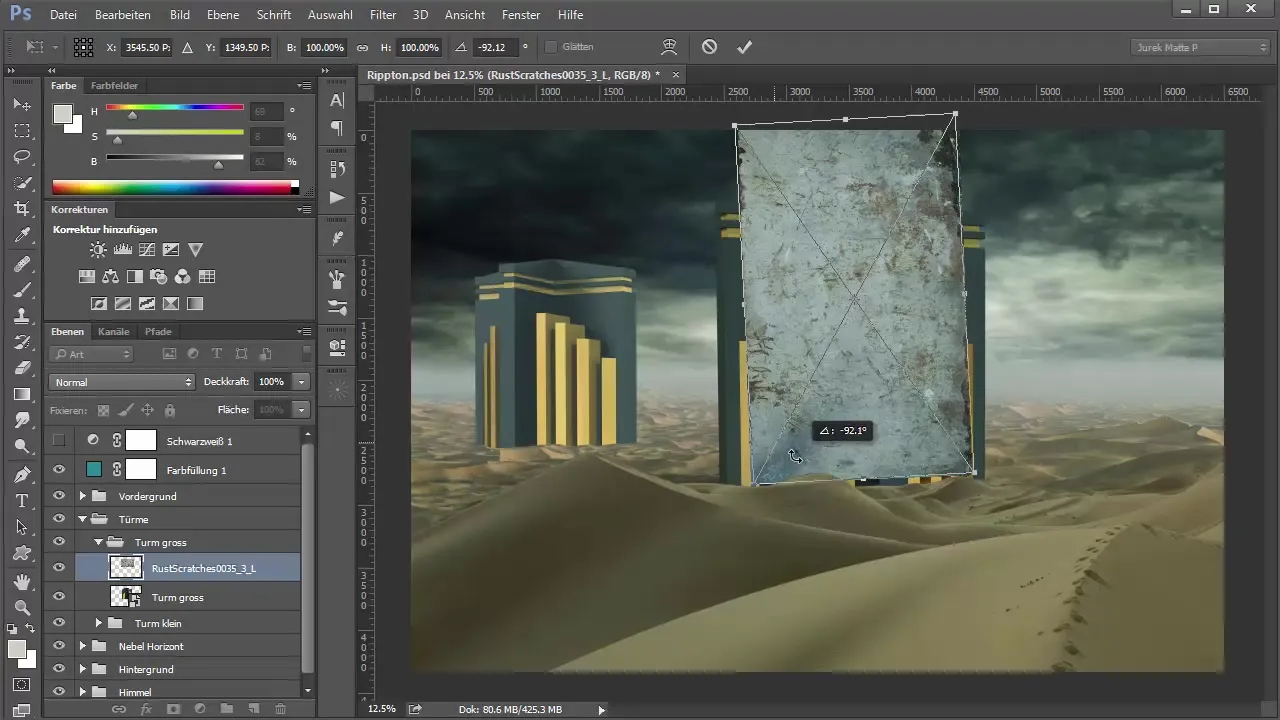Switch to warp mode in options bar
This screenshot has height=720, width=1280.
pos(670,47)
